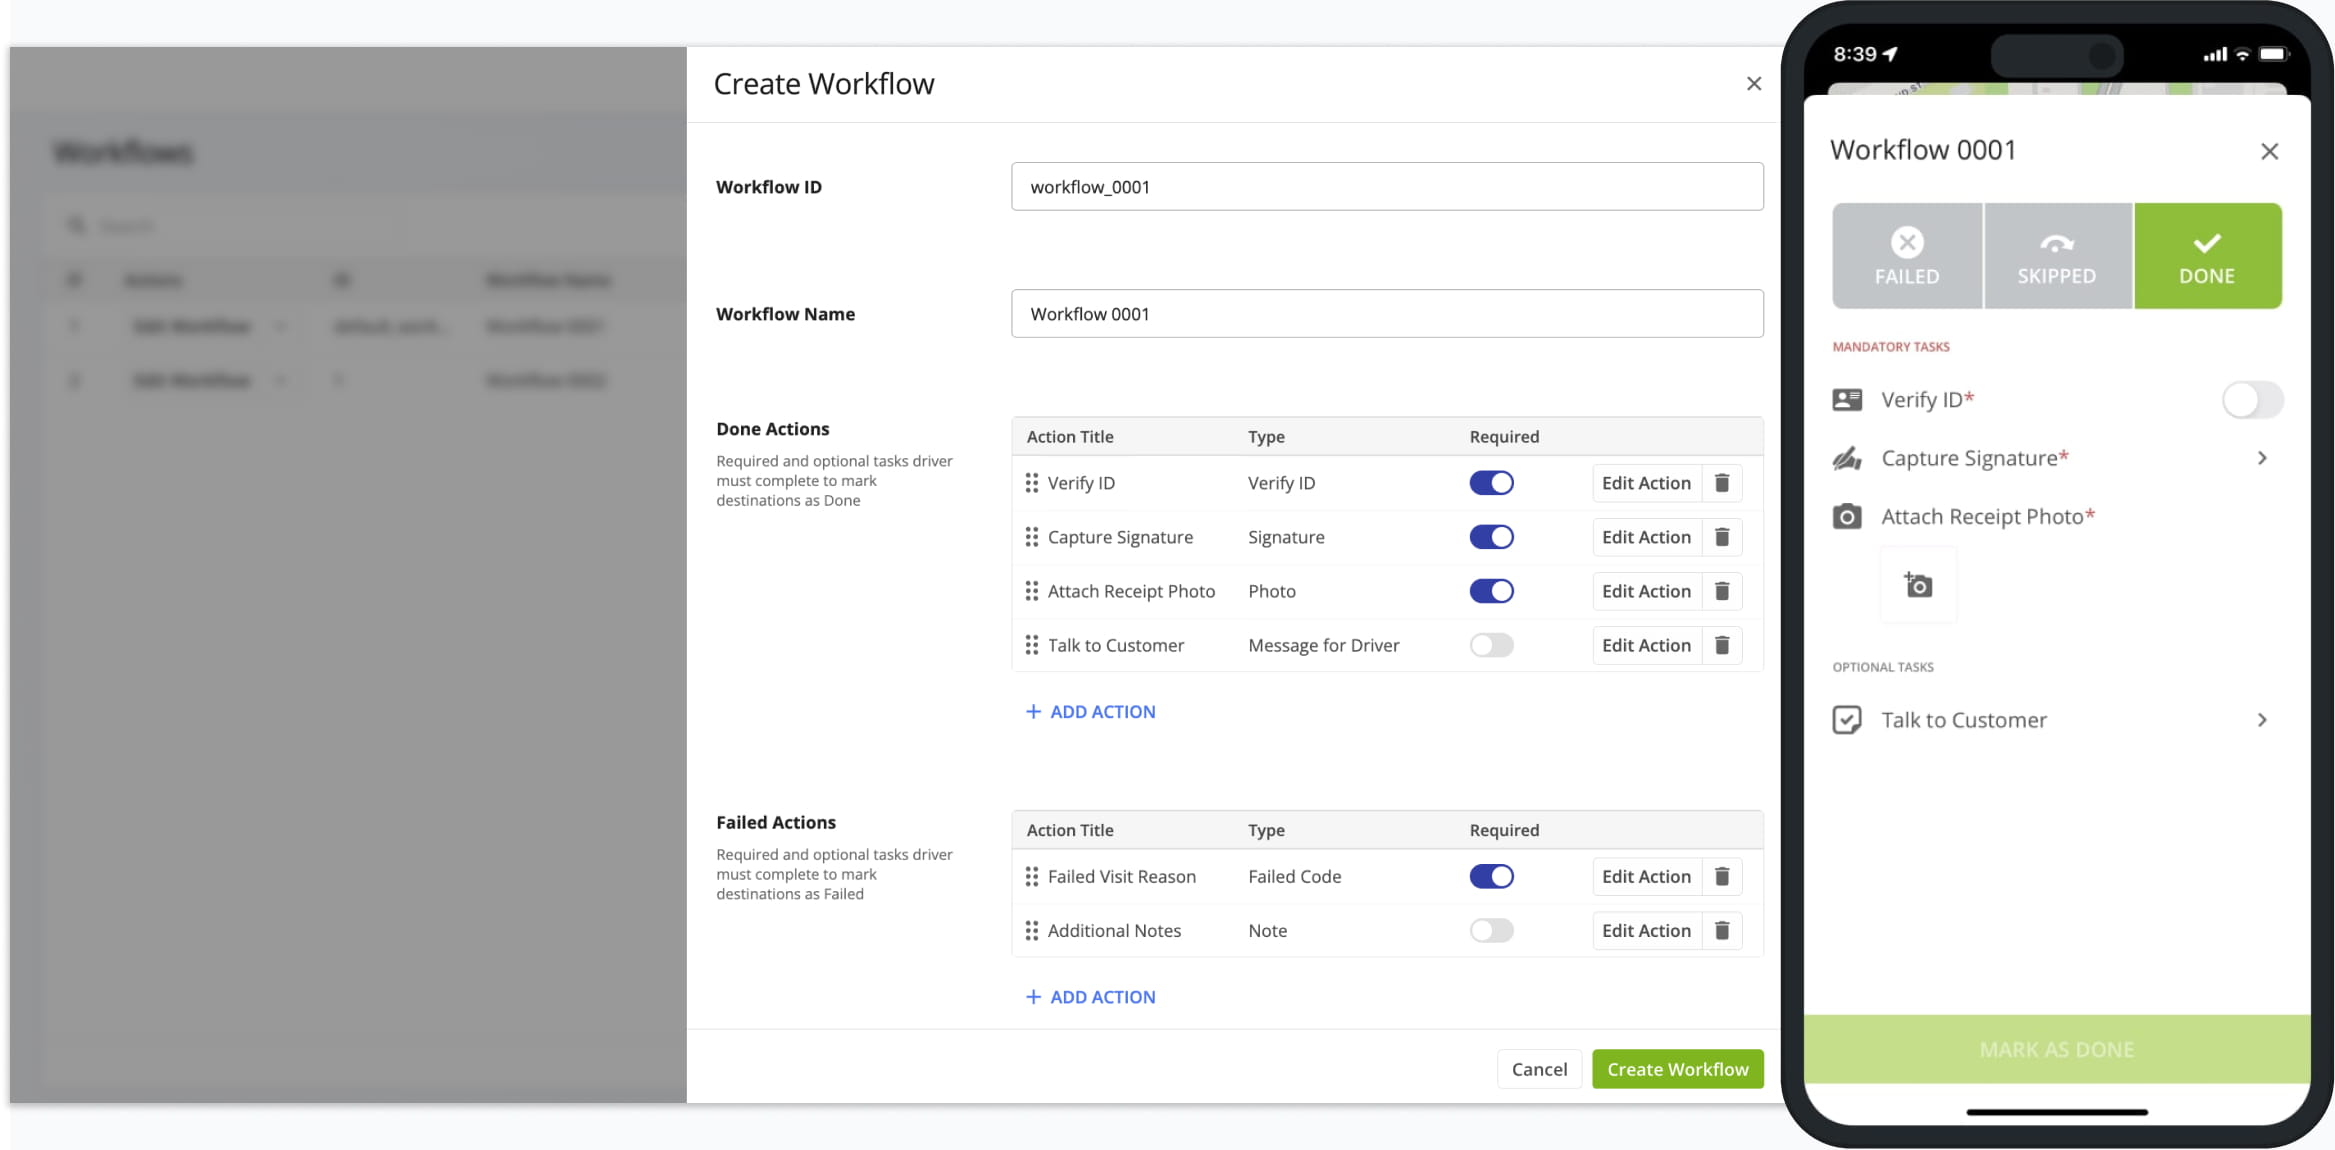Click Add Action under Done Actions

(1090, 712)
